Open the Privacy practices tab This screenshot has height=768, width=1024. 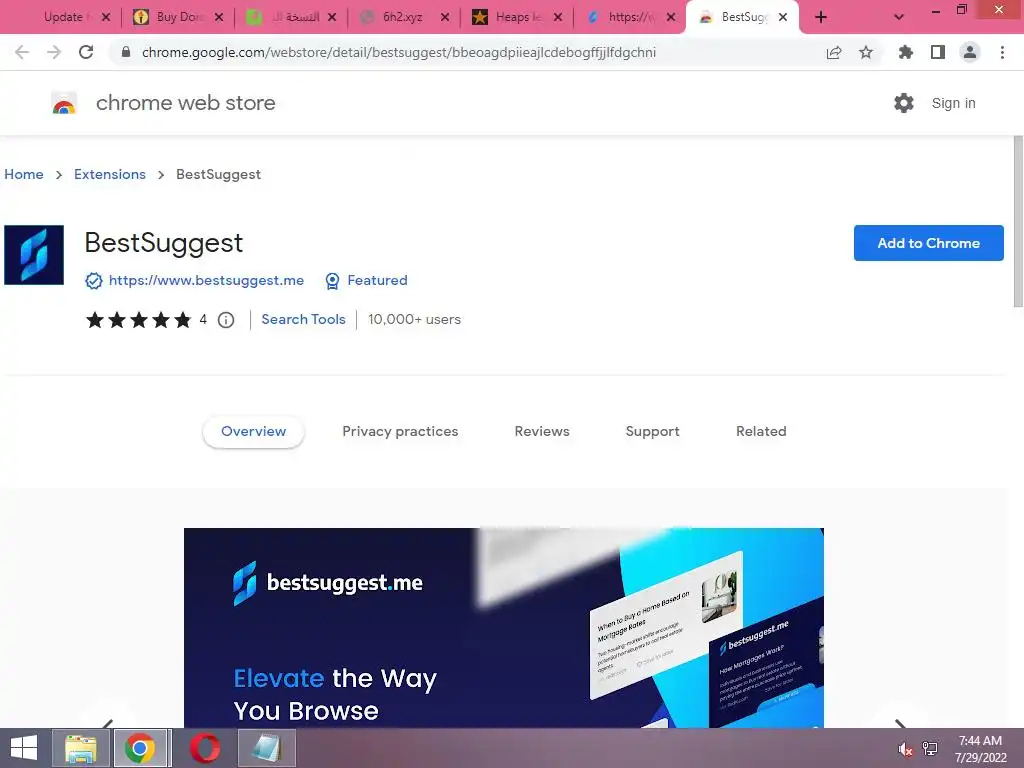click(400, 432)
